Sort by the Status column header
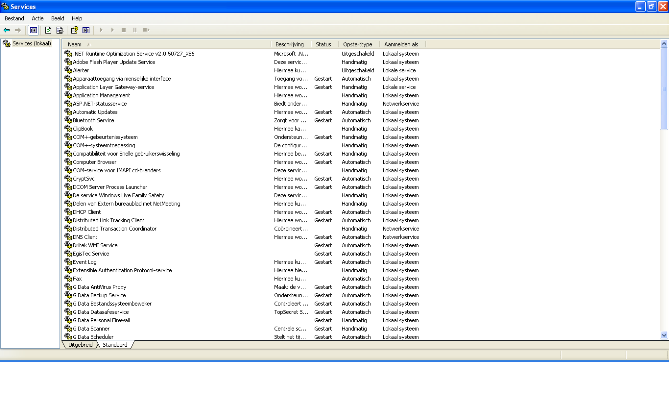 [325, 44]
